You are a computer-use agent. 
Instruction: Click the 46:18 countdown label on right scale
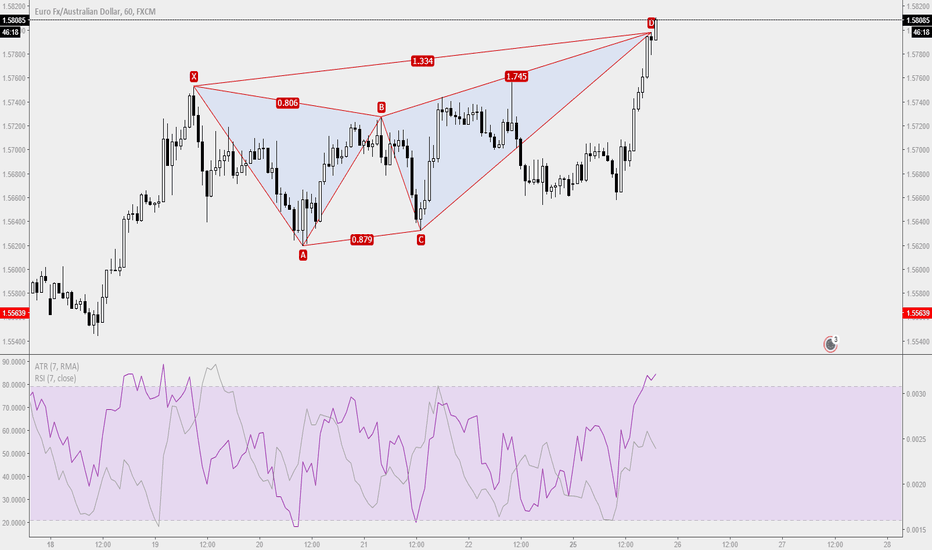pos(920,32)
